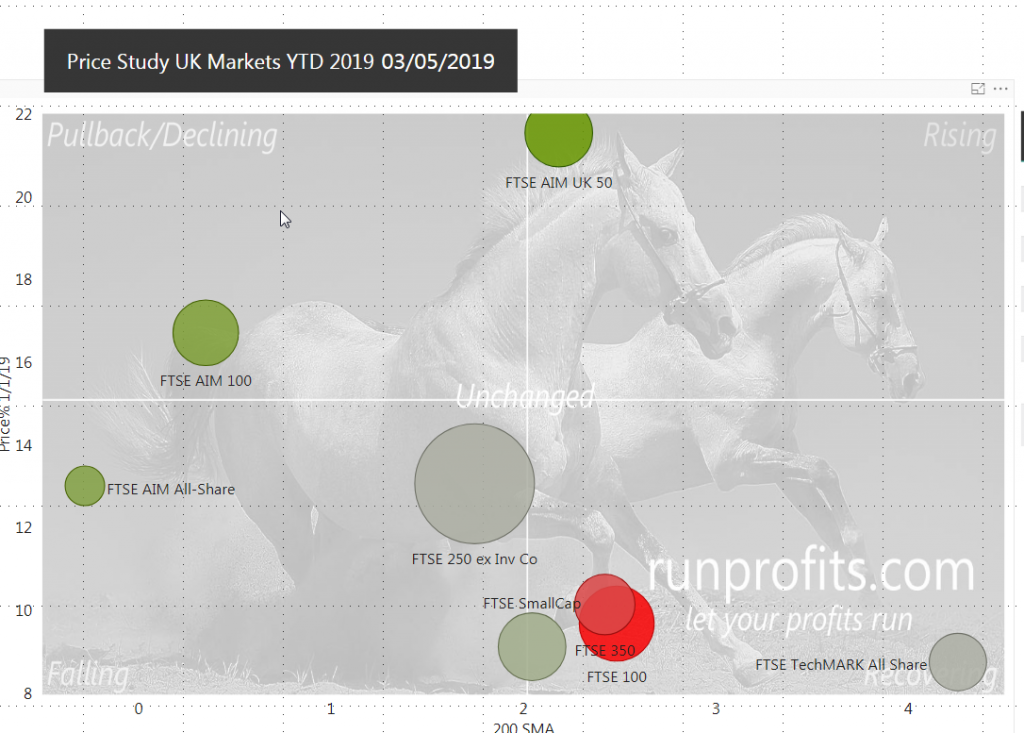Click the x-axis value 3
Image resolution: width=1024 pixels, height=733 pixels.
[716, 709]
